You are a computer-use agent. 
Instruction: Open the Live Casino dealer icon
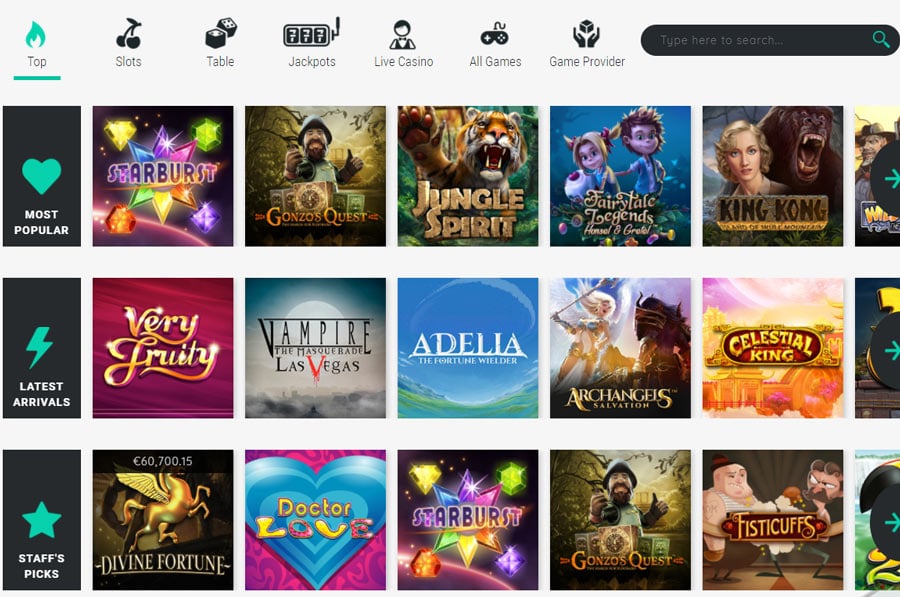tap(402, 34)
